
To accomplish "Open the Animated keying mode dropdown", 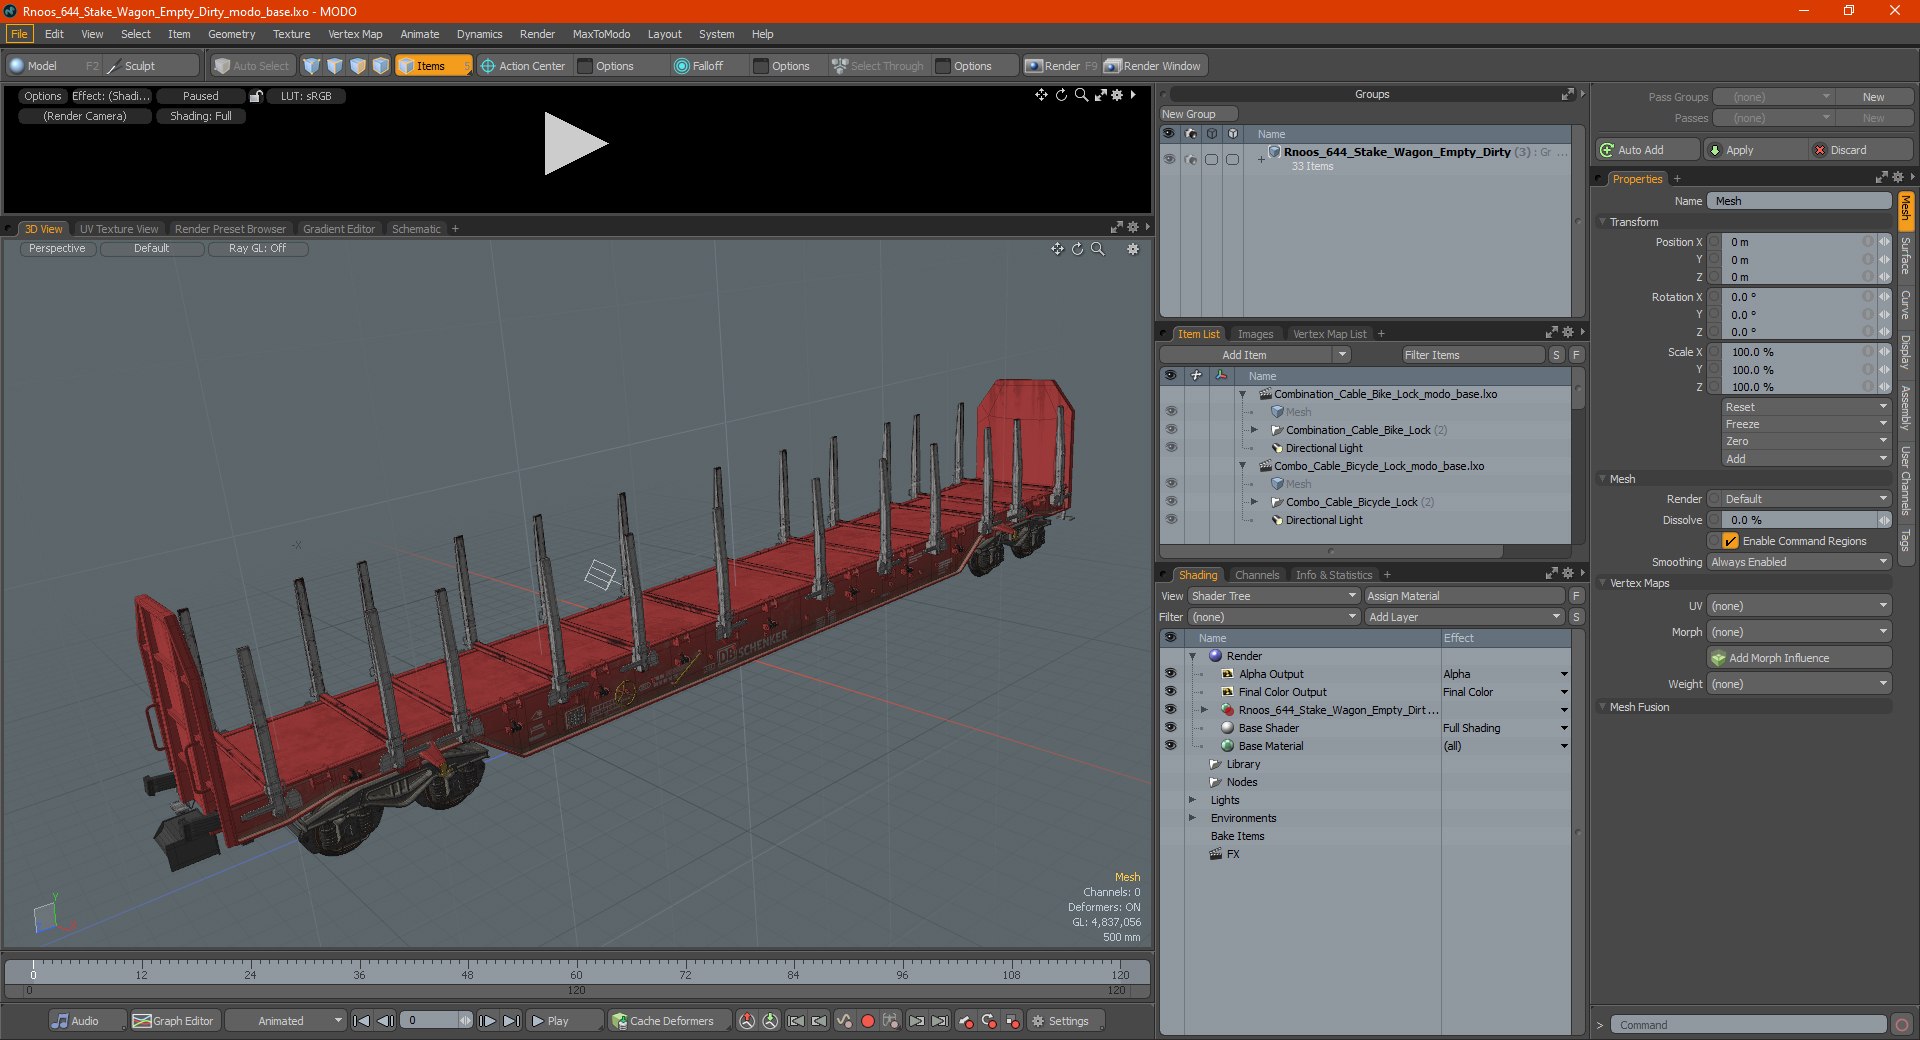I will tap(286, 1021).
